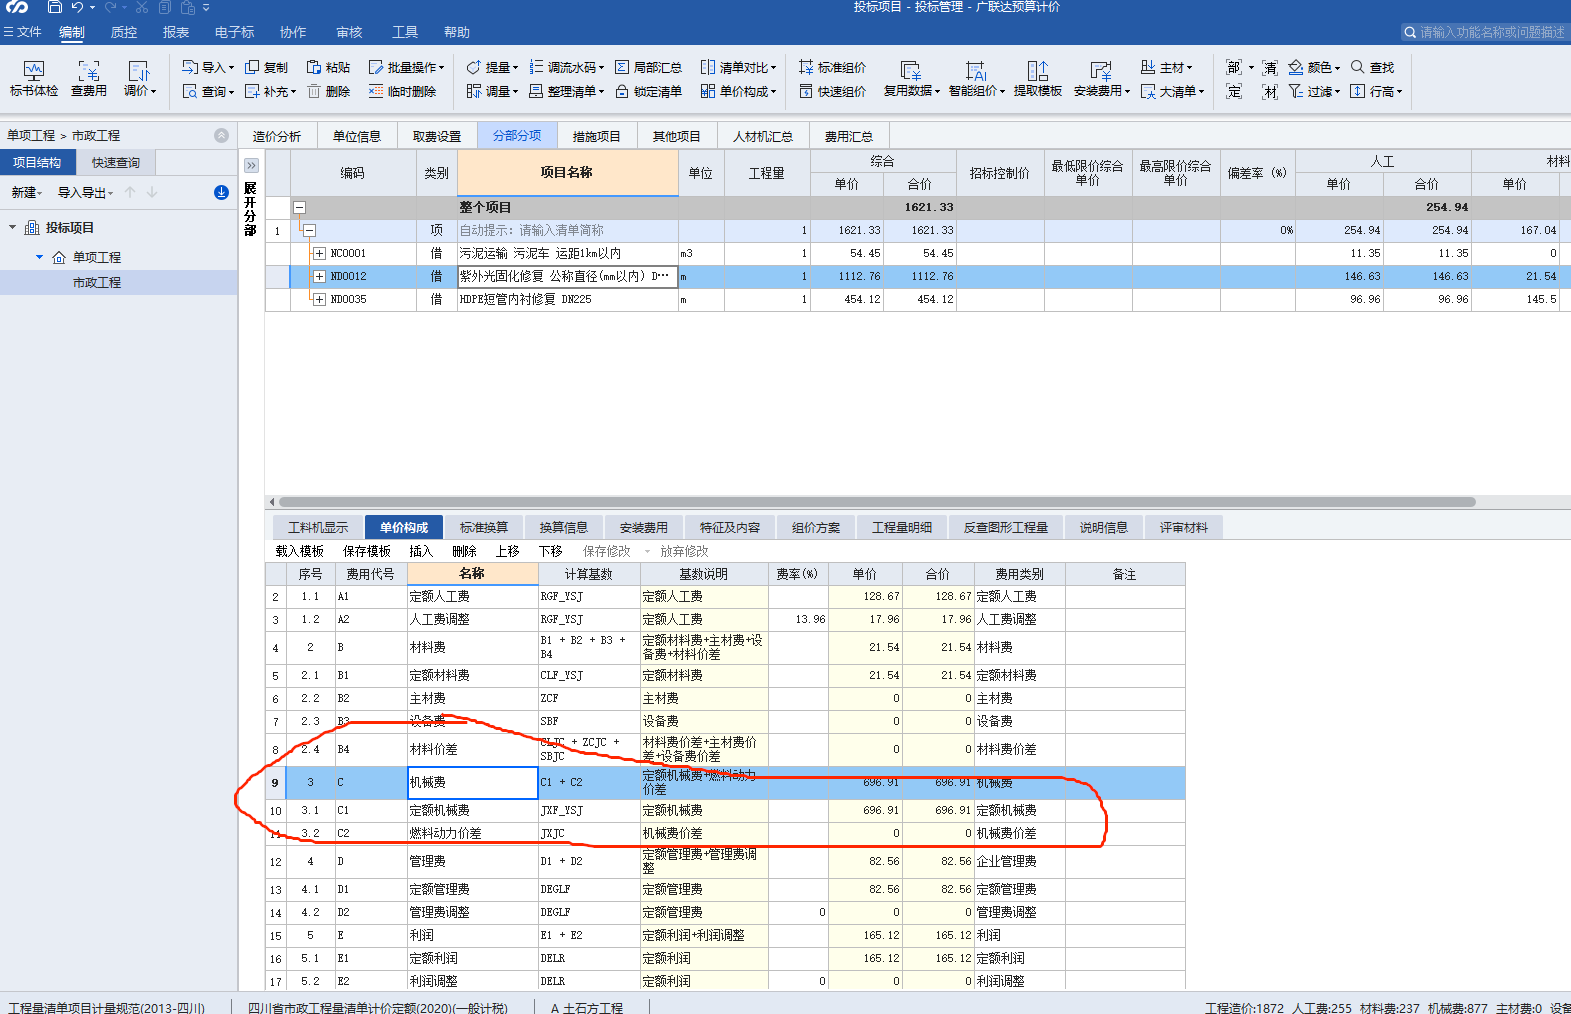Expand row ND0035 plus box
This screenshot has width=1571, height=1014.
(x=319, y=299)
